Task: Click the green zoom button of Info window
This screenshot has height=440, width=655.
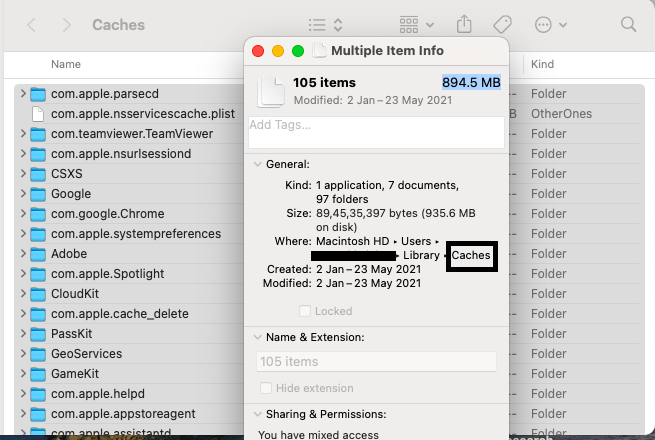Action: [x=298, y=51]
